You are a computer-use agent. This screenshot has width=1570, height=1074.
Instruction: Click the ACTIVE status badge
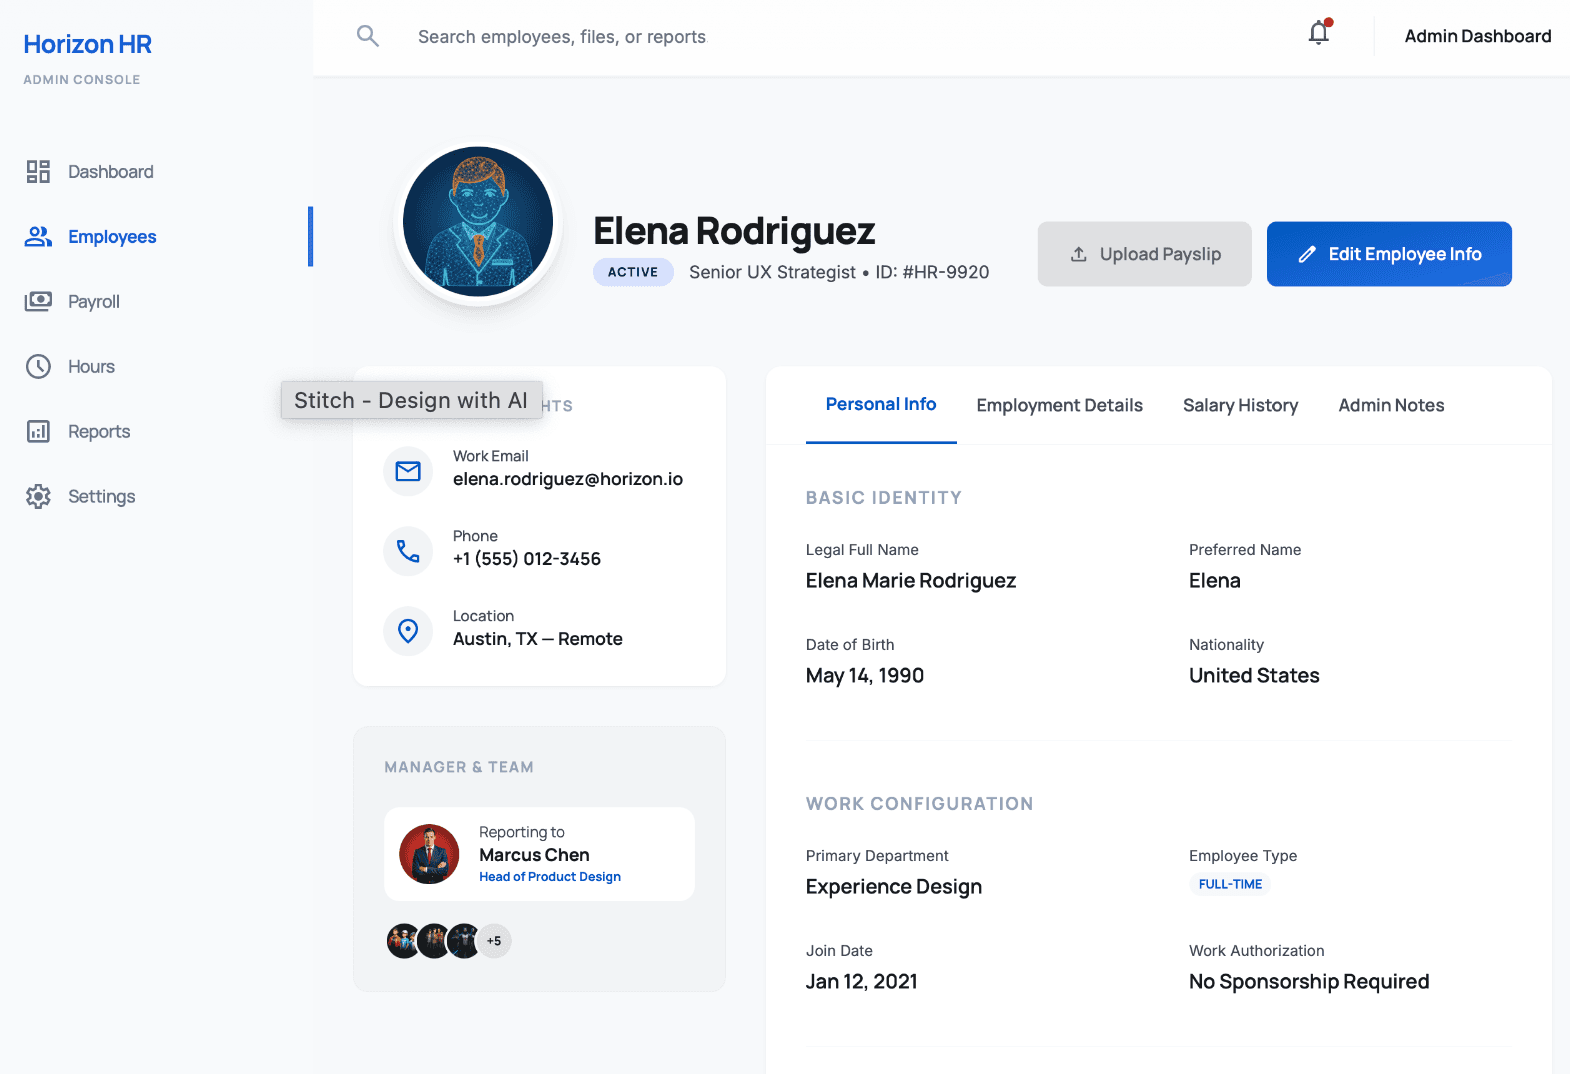(633, 272)
